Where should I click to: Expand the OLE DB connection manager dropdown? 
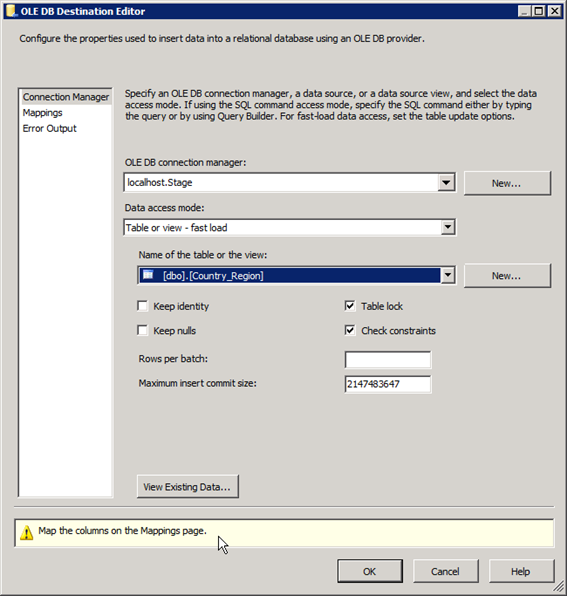click(446, 182)
